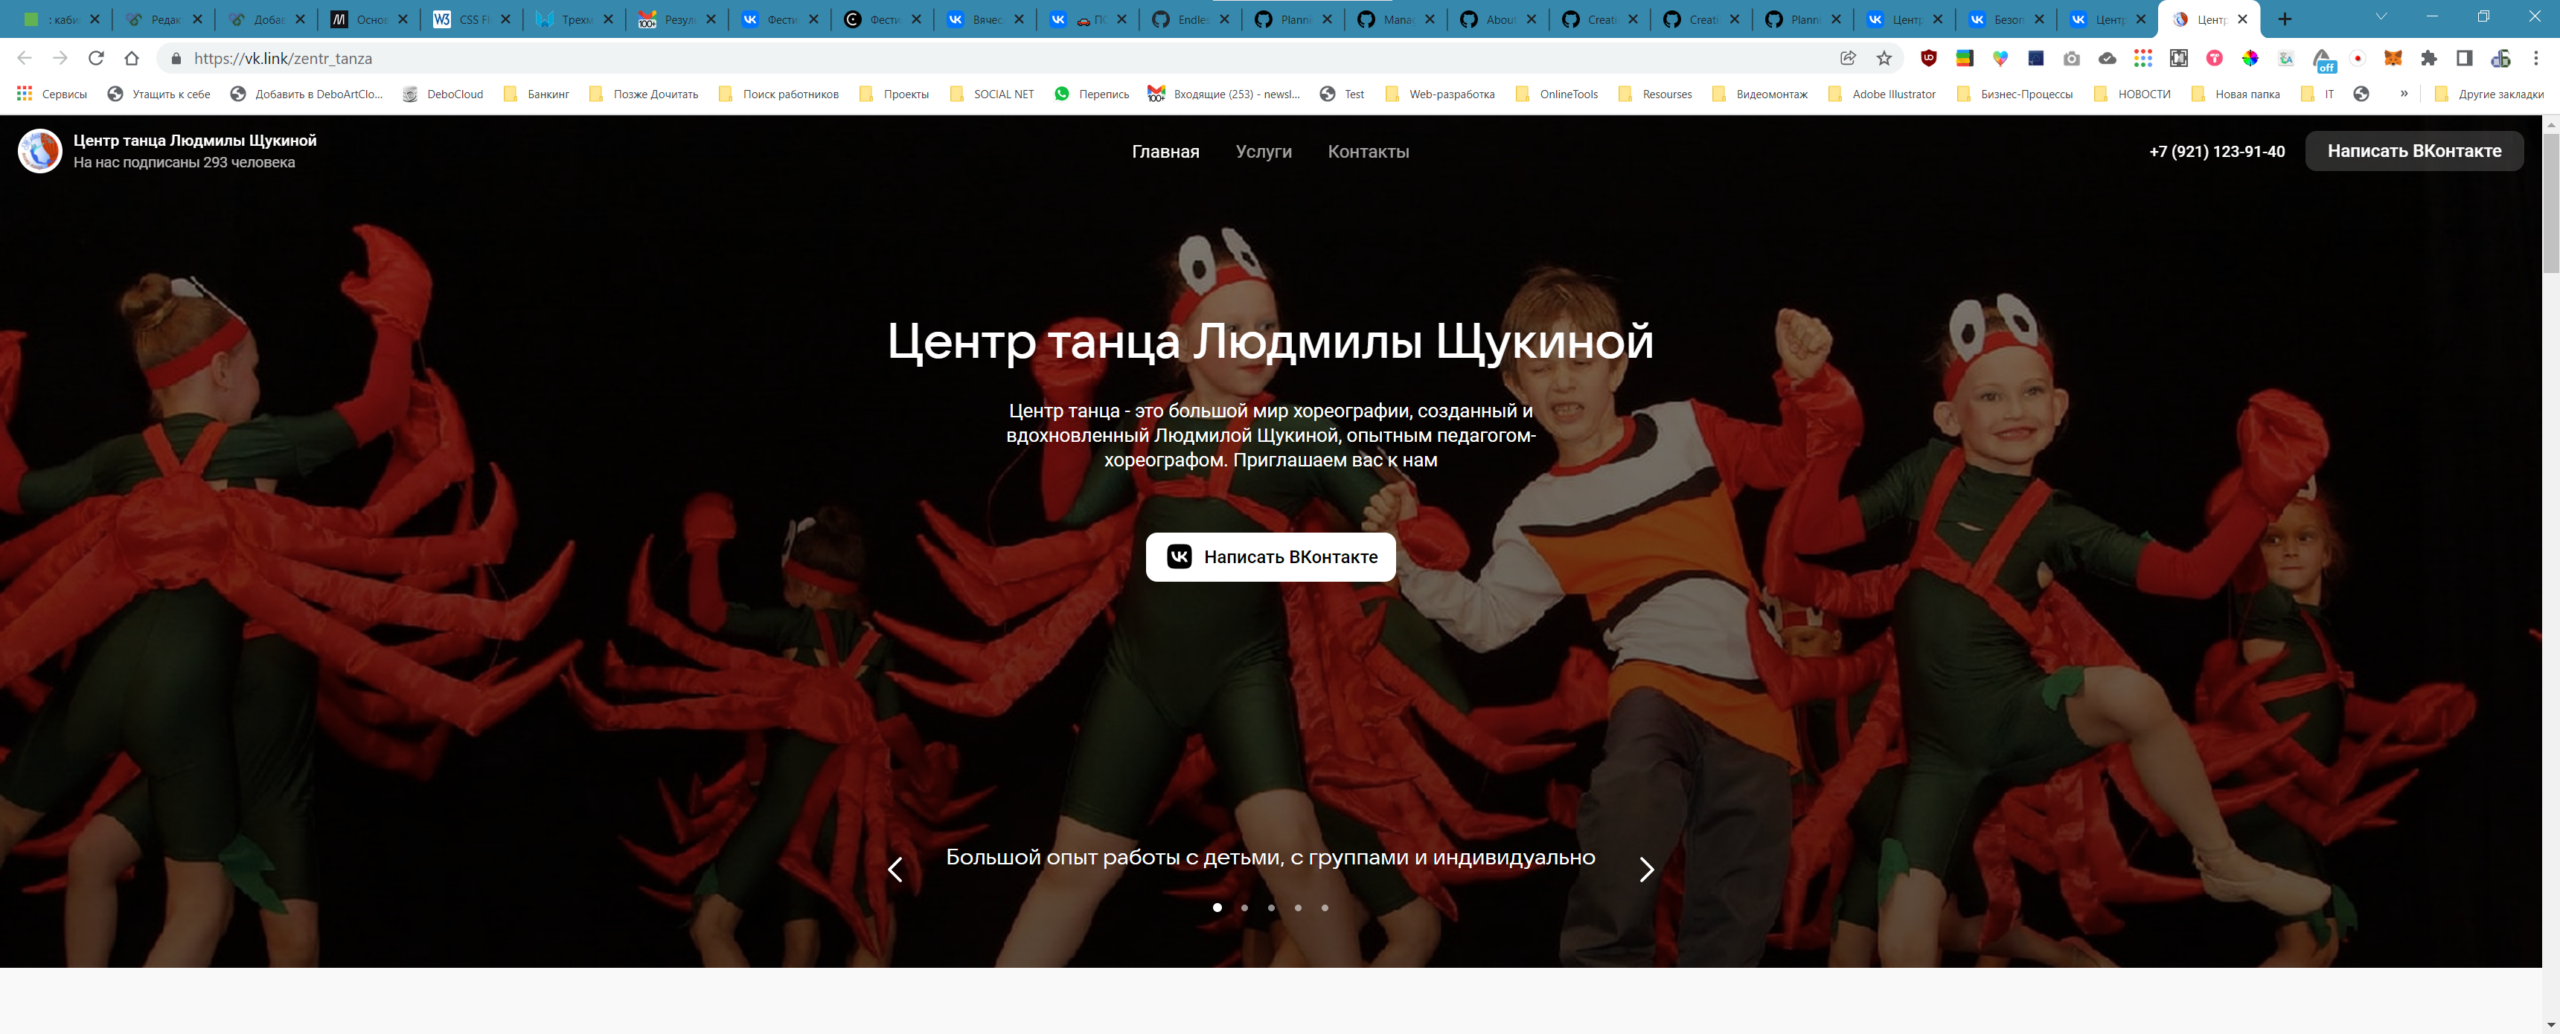The image size is (2560, 1034).
Task: Open Перепись WhatsApp bookmark
Action: (1091, 94)
